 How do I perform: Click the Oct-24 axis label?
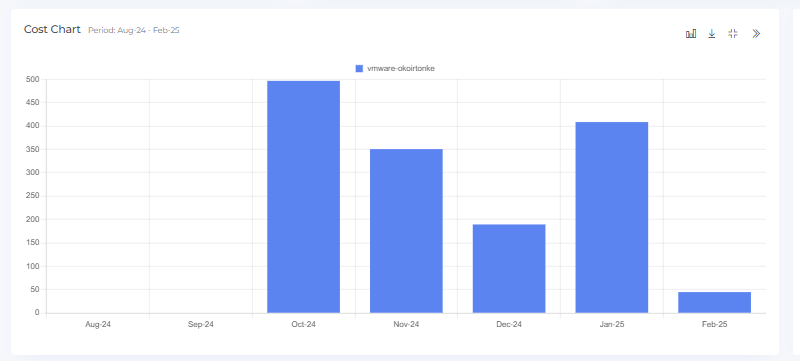pos(304,324)
